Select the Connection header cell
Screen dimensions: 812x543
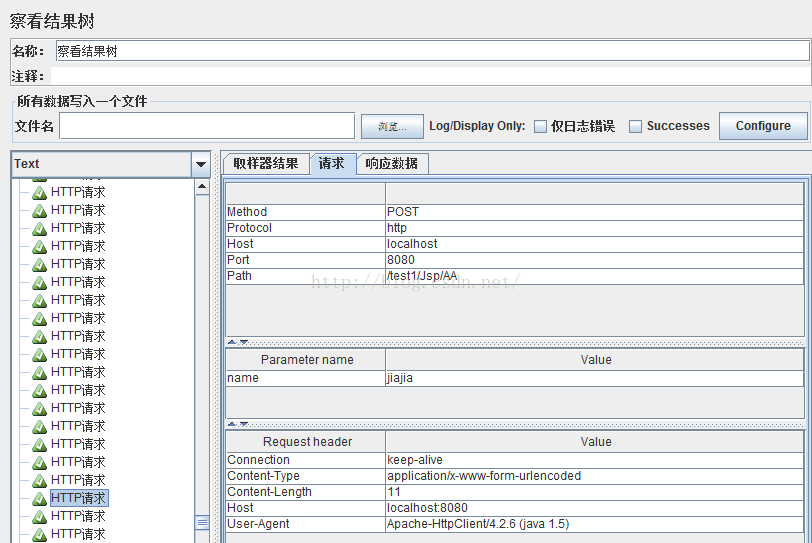pyautogui.click(x=306, y=460)
